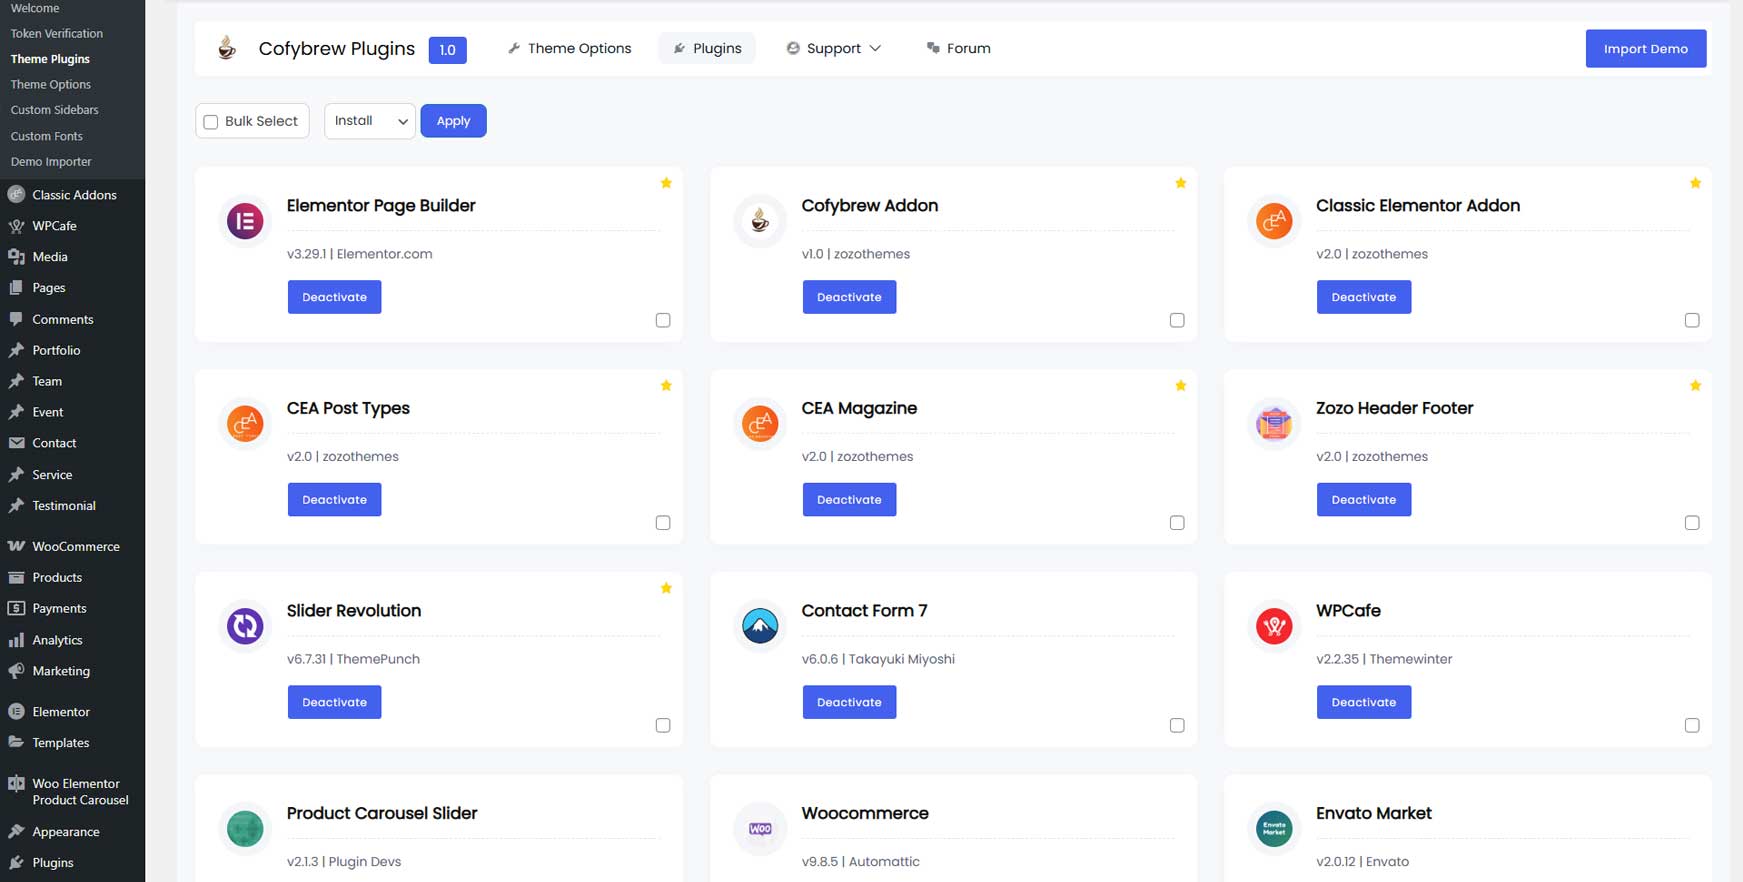Check the Cofybrew Addon card checkbox
The height and width of the screenshot is (882, 1743).
(1177, 320)
